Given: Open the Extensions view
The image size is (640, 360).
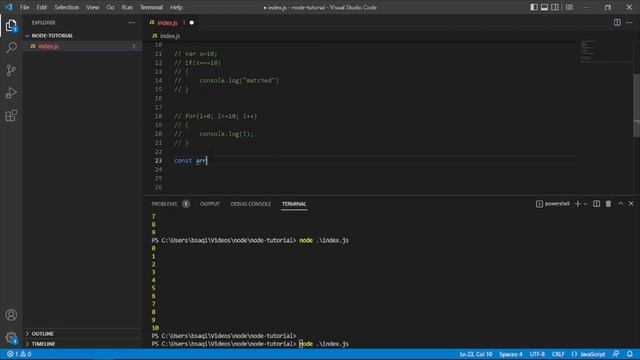Looking at the screenshot, I should (x=11, y=116).
